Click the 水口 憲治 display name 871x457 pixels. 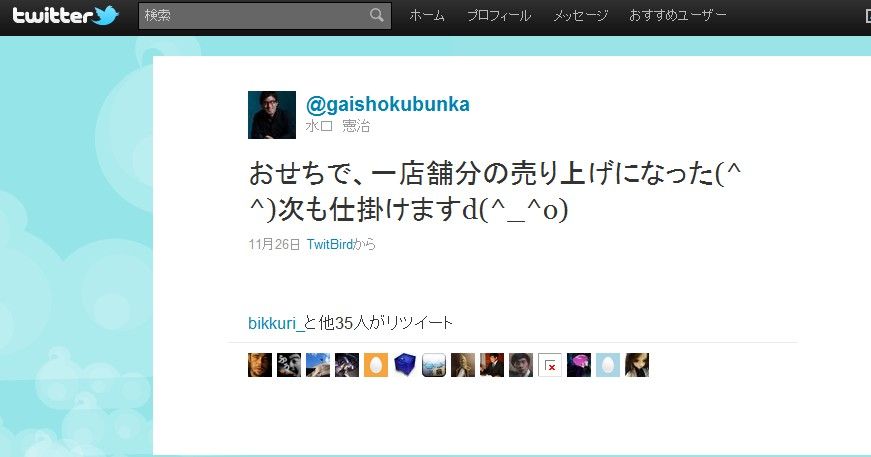tap(338, 126)
